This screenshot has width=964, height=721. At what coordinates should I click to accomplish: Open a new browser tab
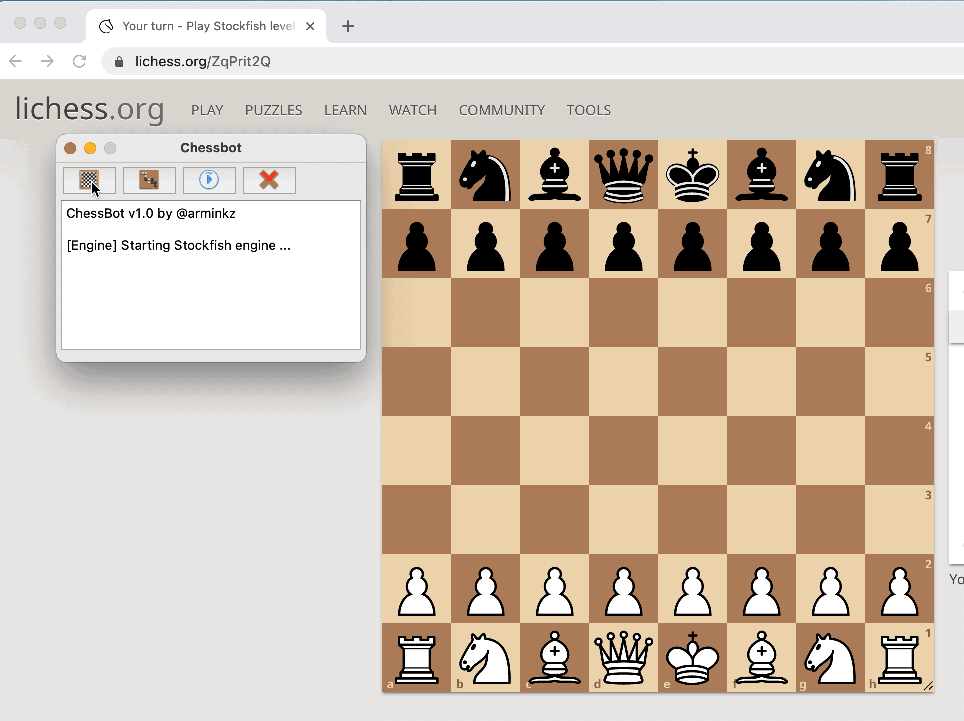point(348,26)
